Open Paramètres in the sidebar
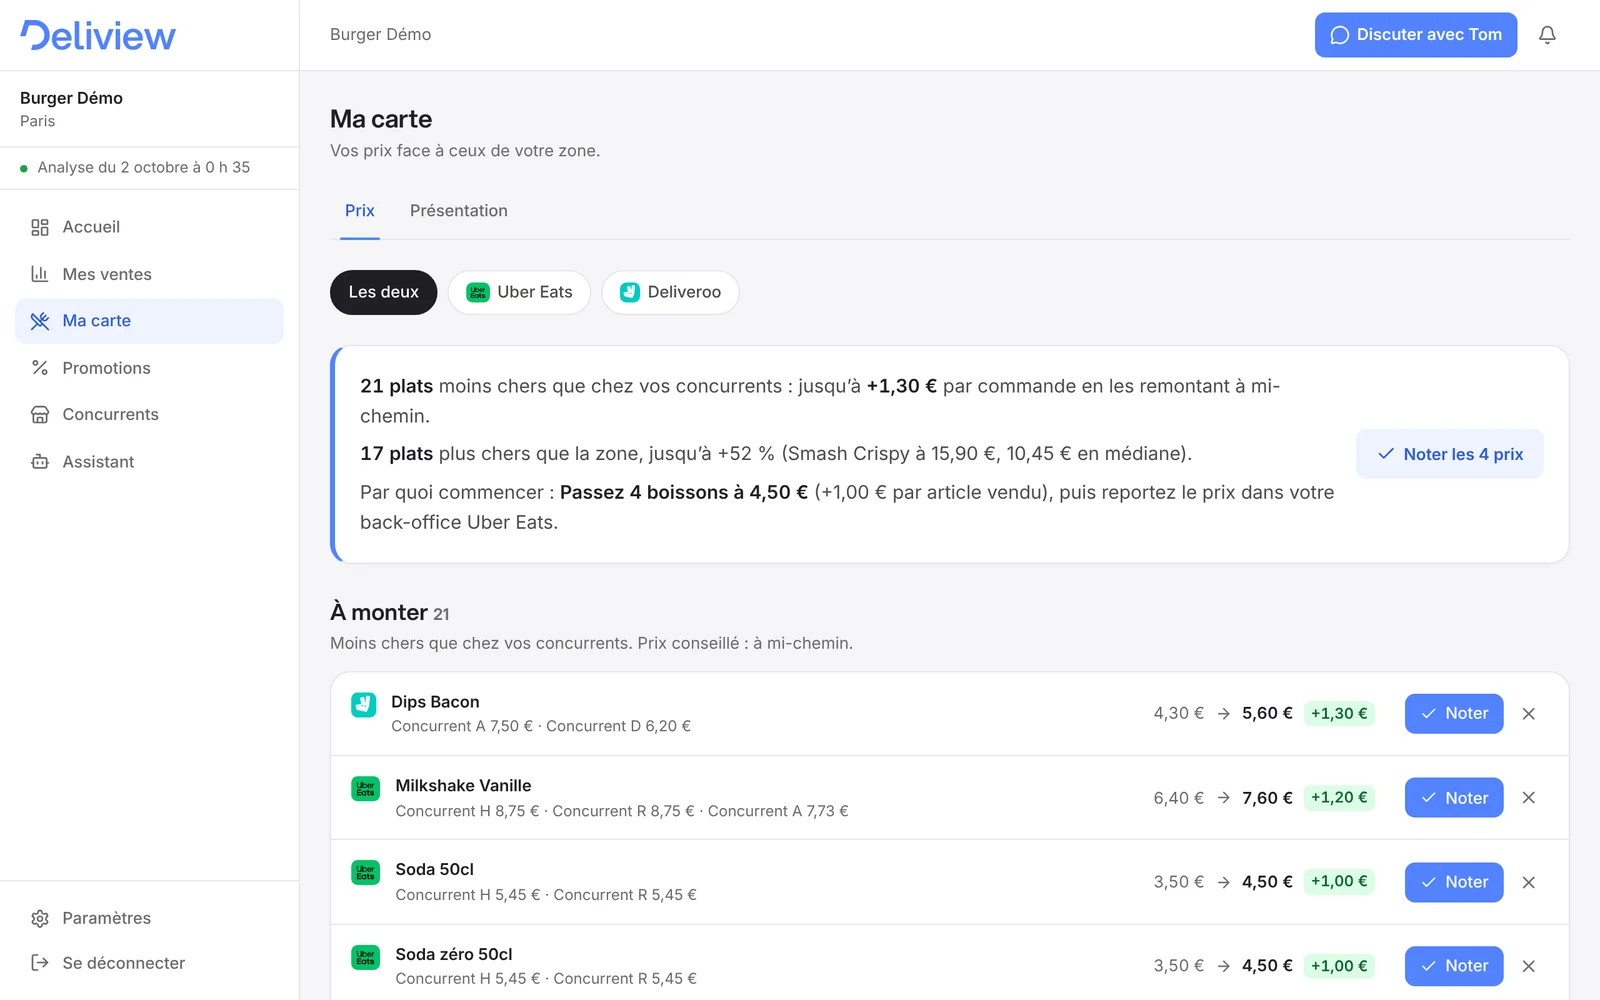Viewport: 1600px width, 1000px height. click(149, 918)
